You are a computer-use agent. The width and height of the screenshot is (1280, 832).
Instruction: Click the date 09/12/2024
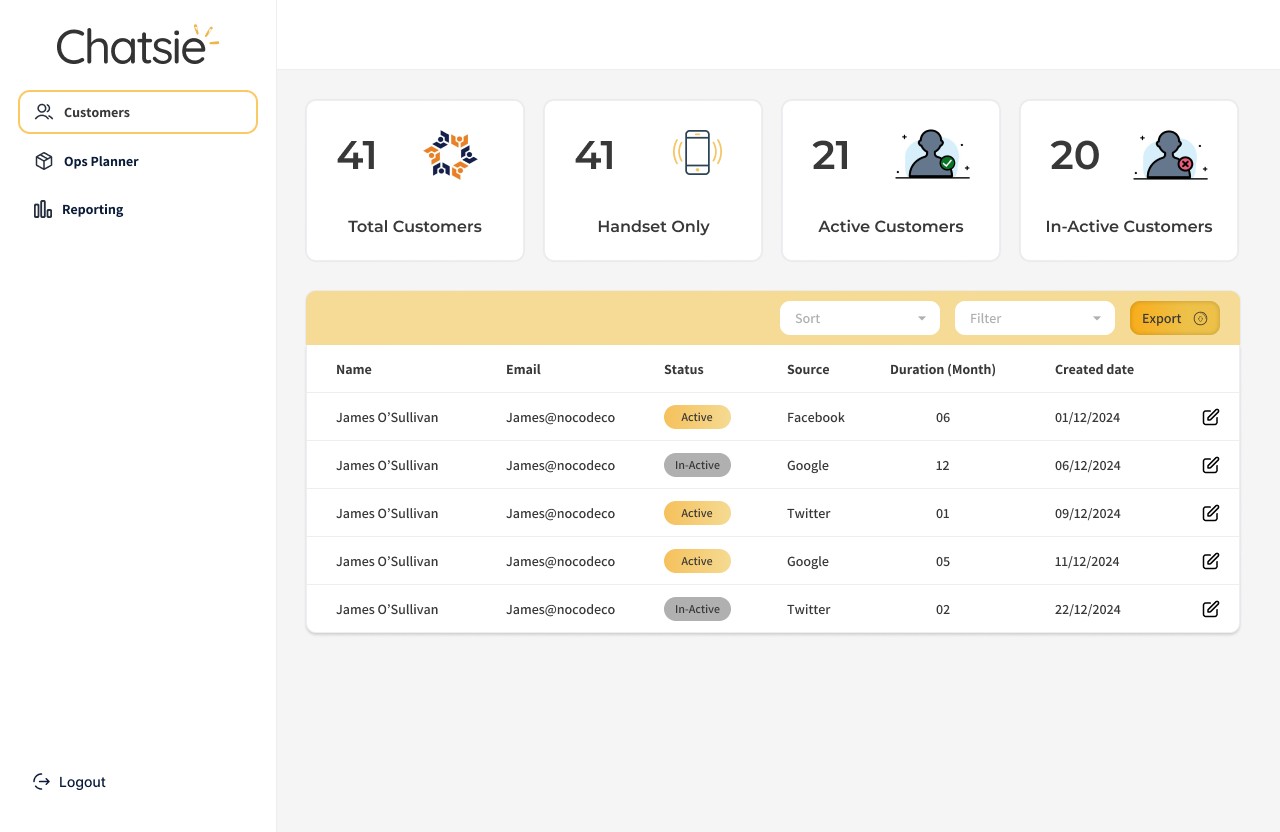coord(1088,513)
